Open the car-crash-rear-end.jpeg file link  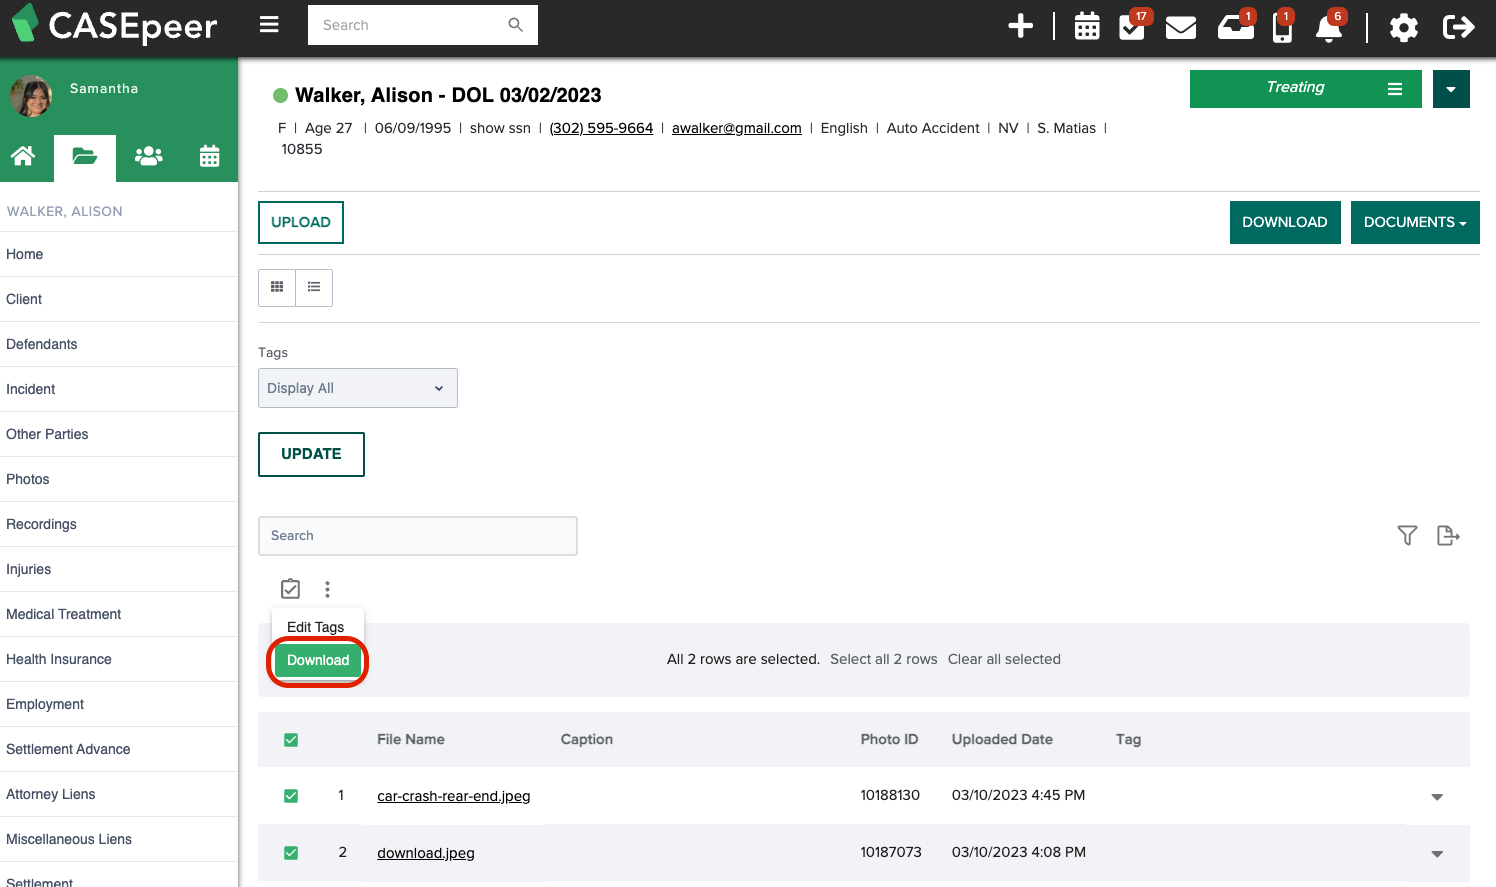pos(454,796)
